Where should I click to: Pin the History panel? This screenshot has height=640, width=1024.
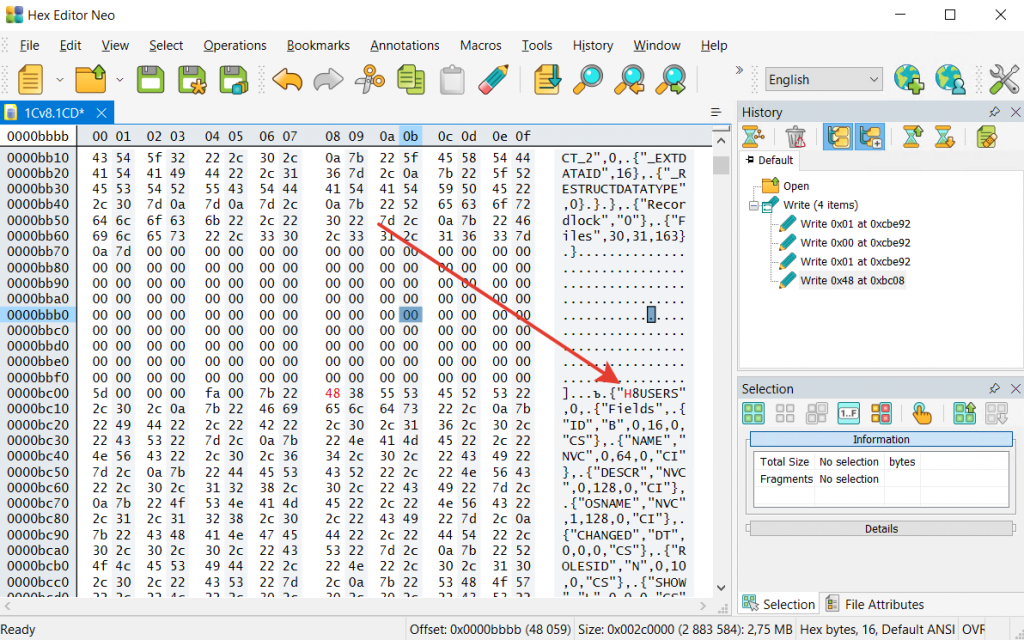[995, 112]
